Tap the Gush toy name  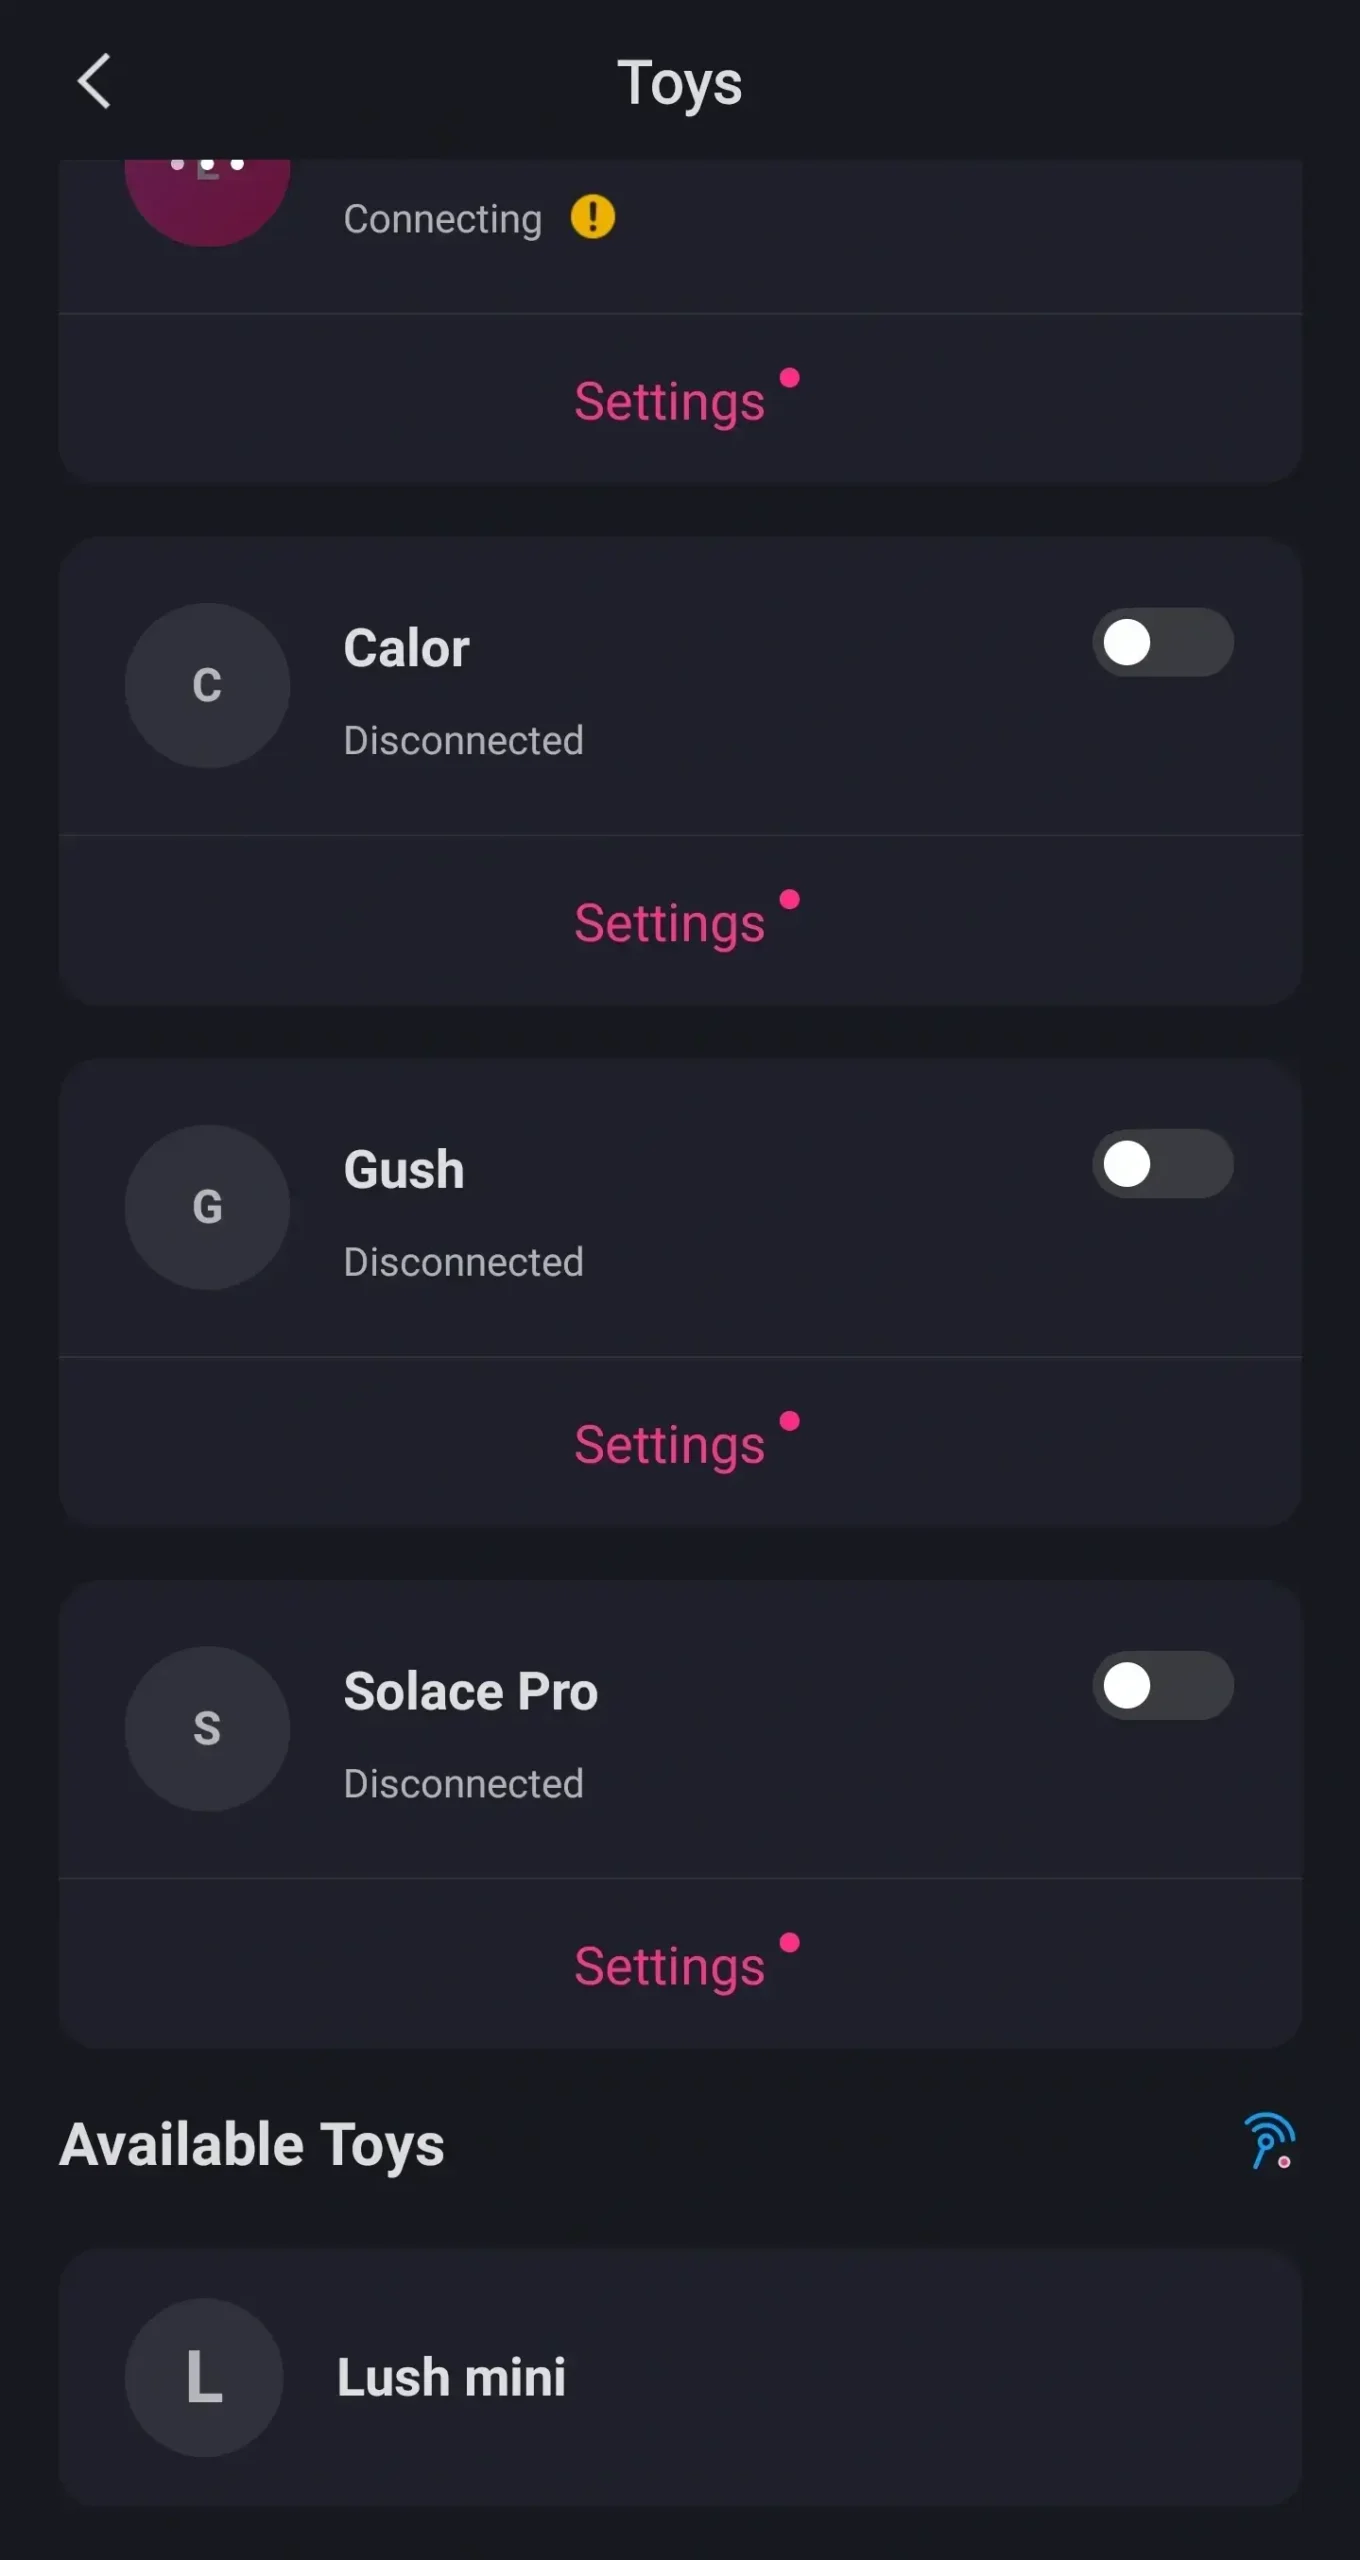(404, 1170)
